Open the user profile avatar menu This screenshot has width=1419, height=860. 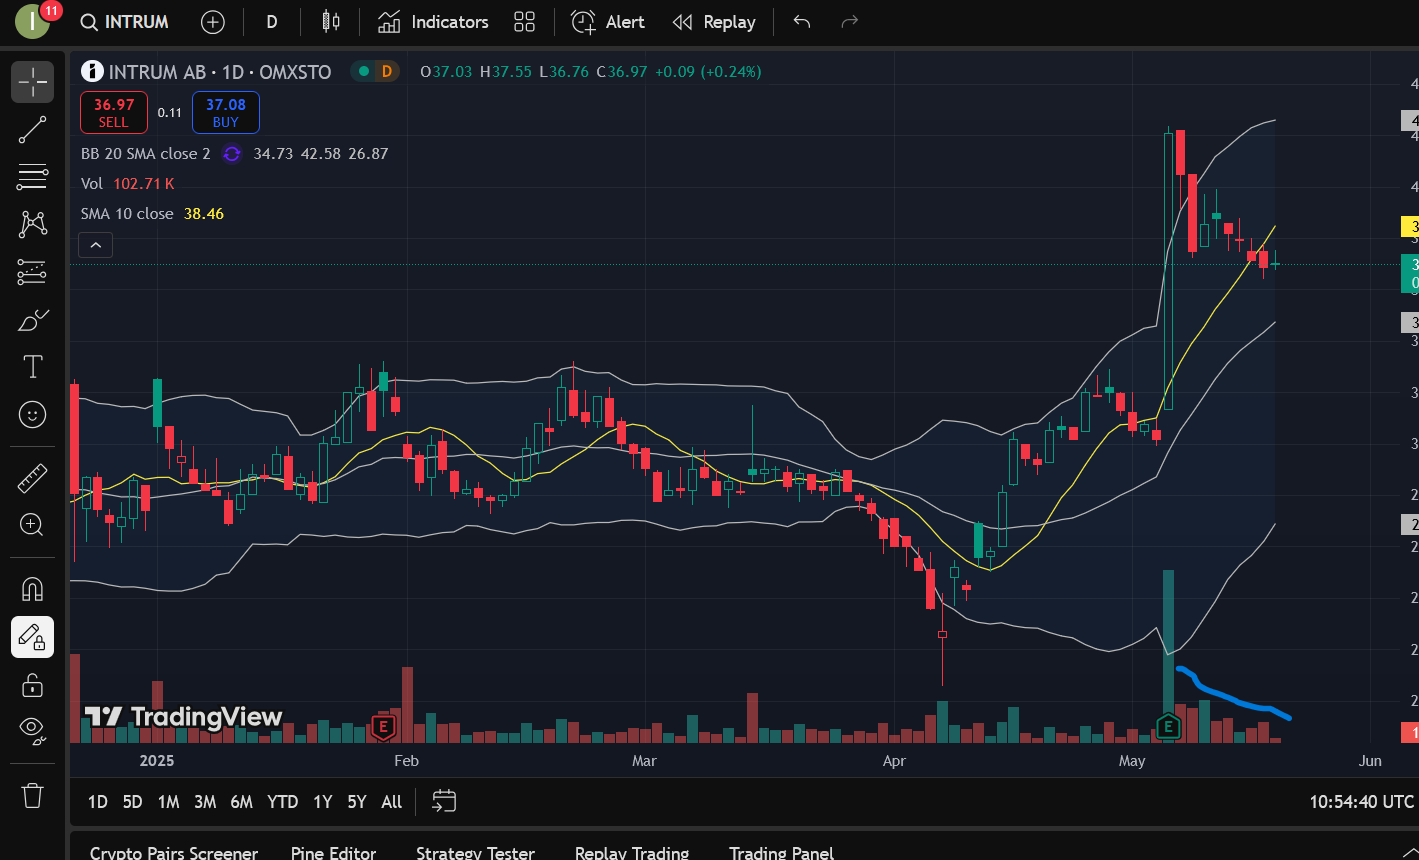[33, 22]
